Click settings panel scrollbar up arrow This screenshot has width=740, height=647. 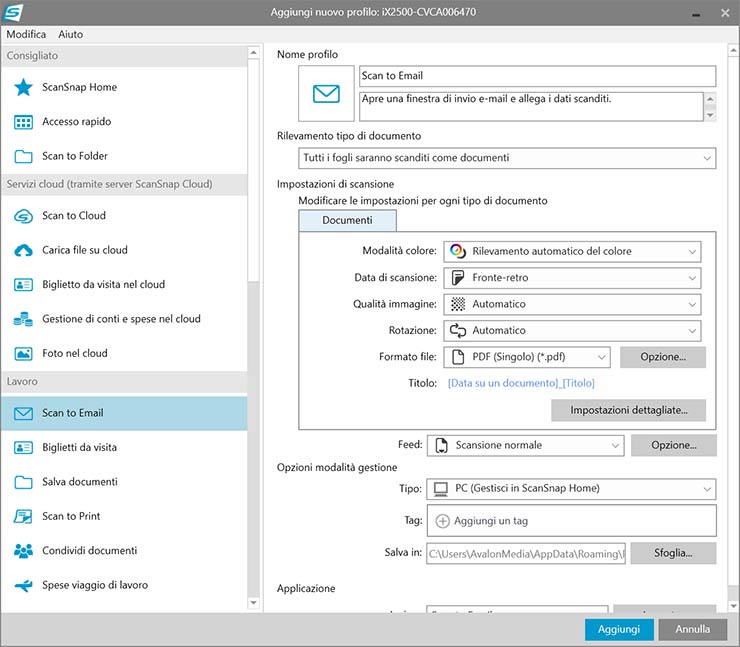tap(733, 50)
